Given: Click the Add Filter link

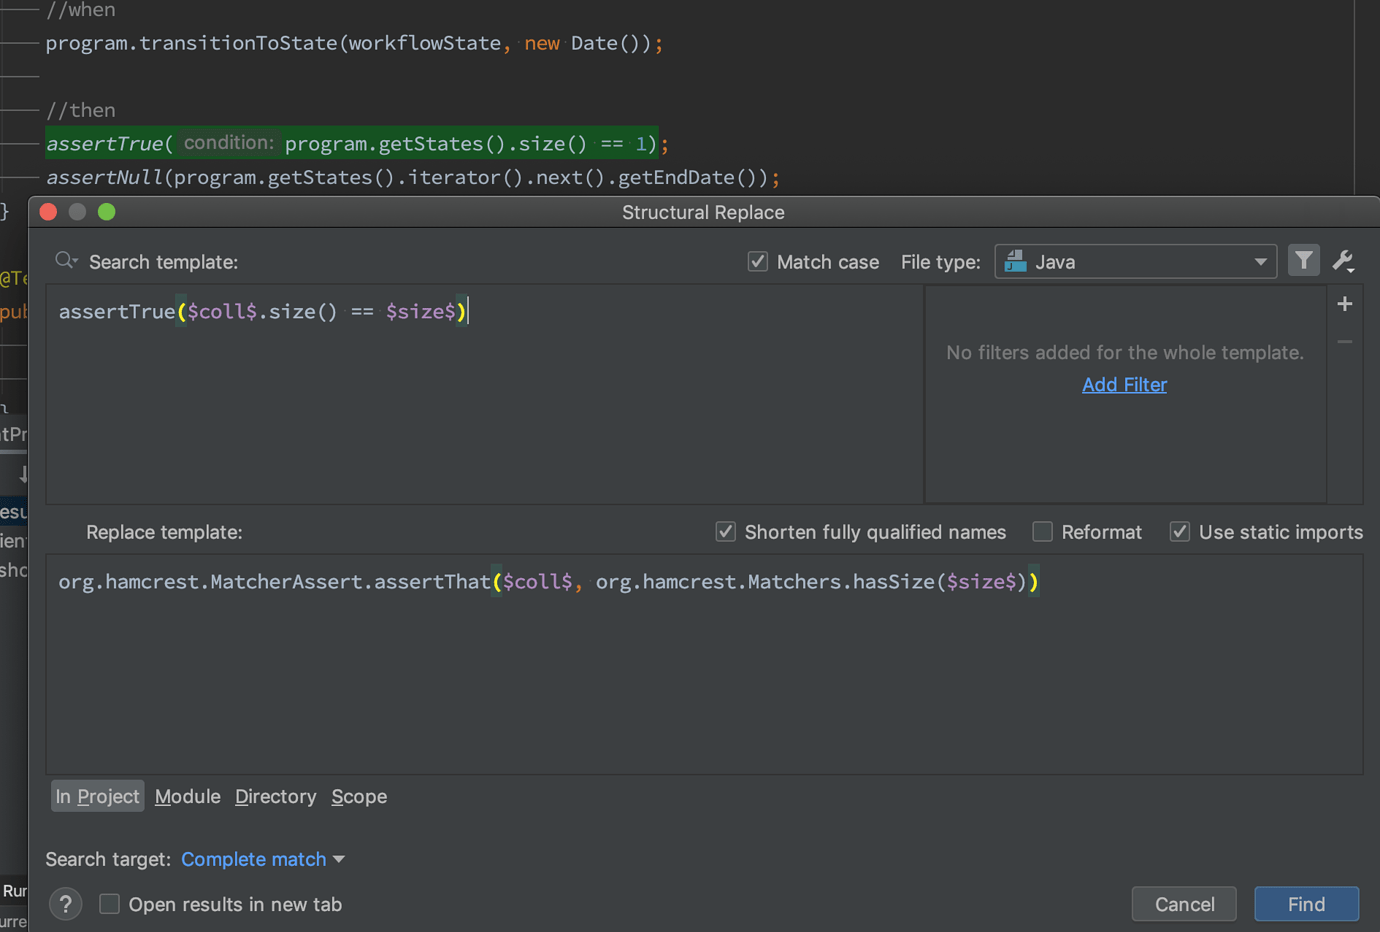Looking at the screenshot, I should tap(1124, 385).
